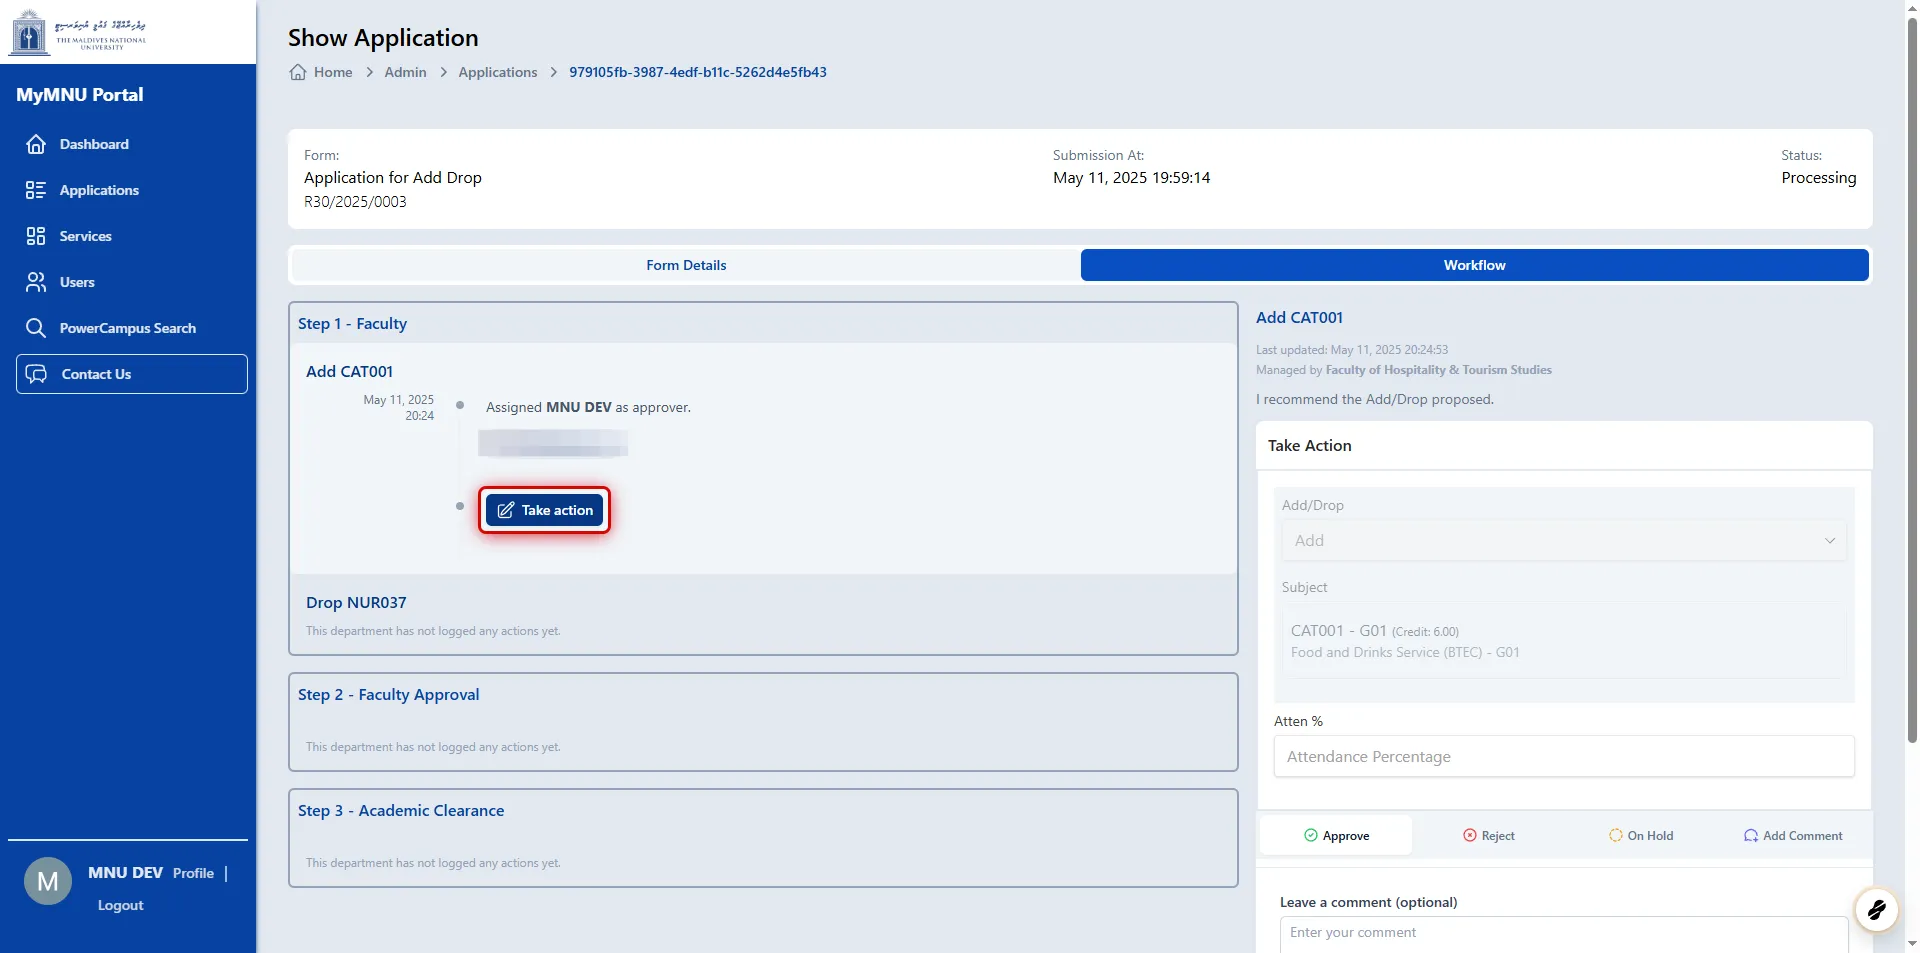The width and height of the screenshot is (1920, 953).
Task: Click the Services grid icon in sidebar
Action: tap(36, 236)
